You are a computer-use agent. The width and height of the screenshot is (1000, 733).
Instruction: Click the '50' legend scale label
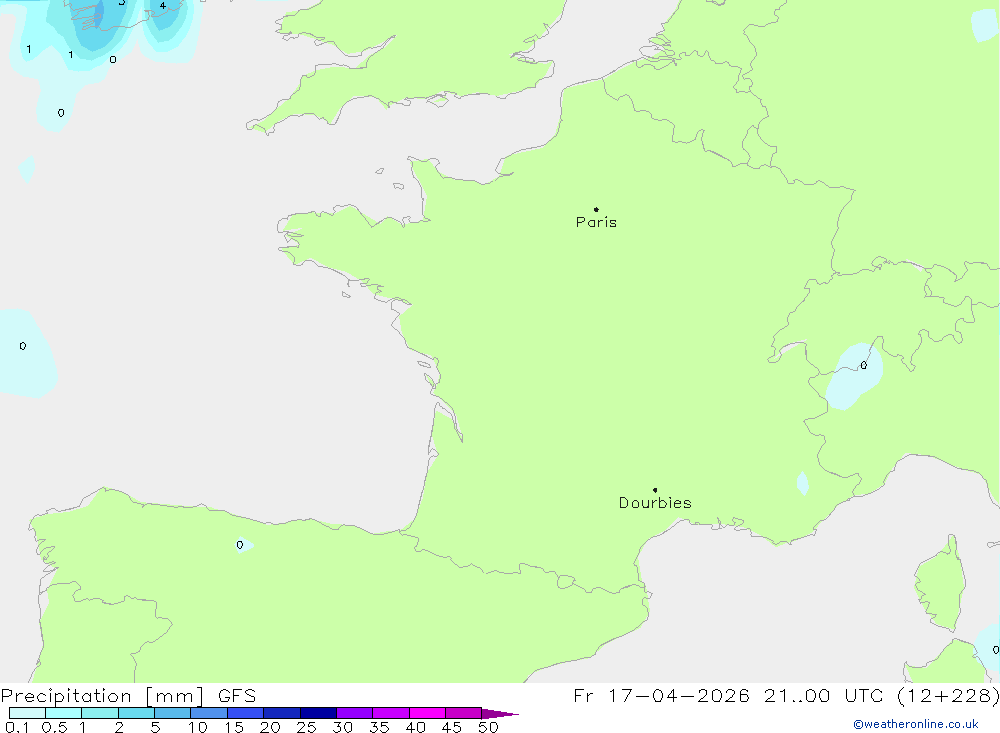(488, 727)
